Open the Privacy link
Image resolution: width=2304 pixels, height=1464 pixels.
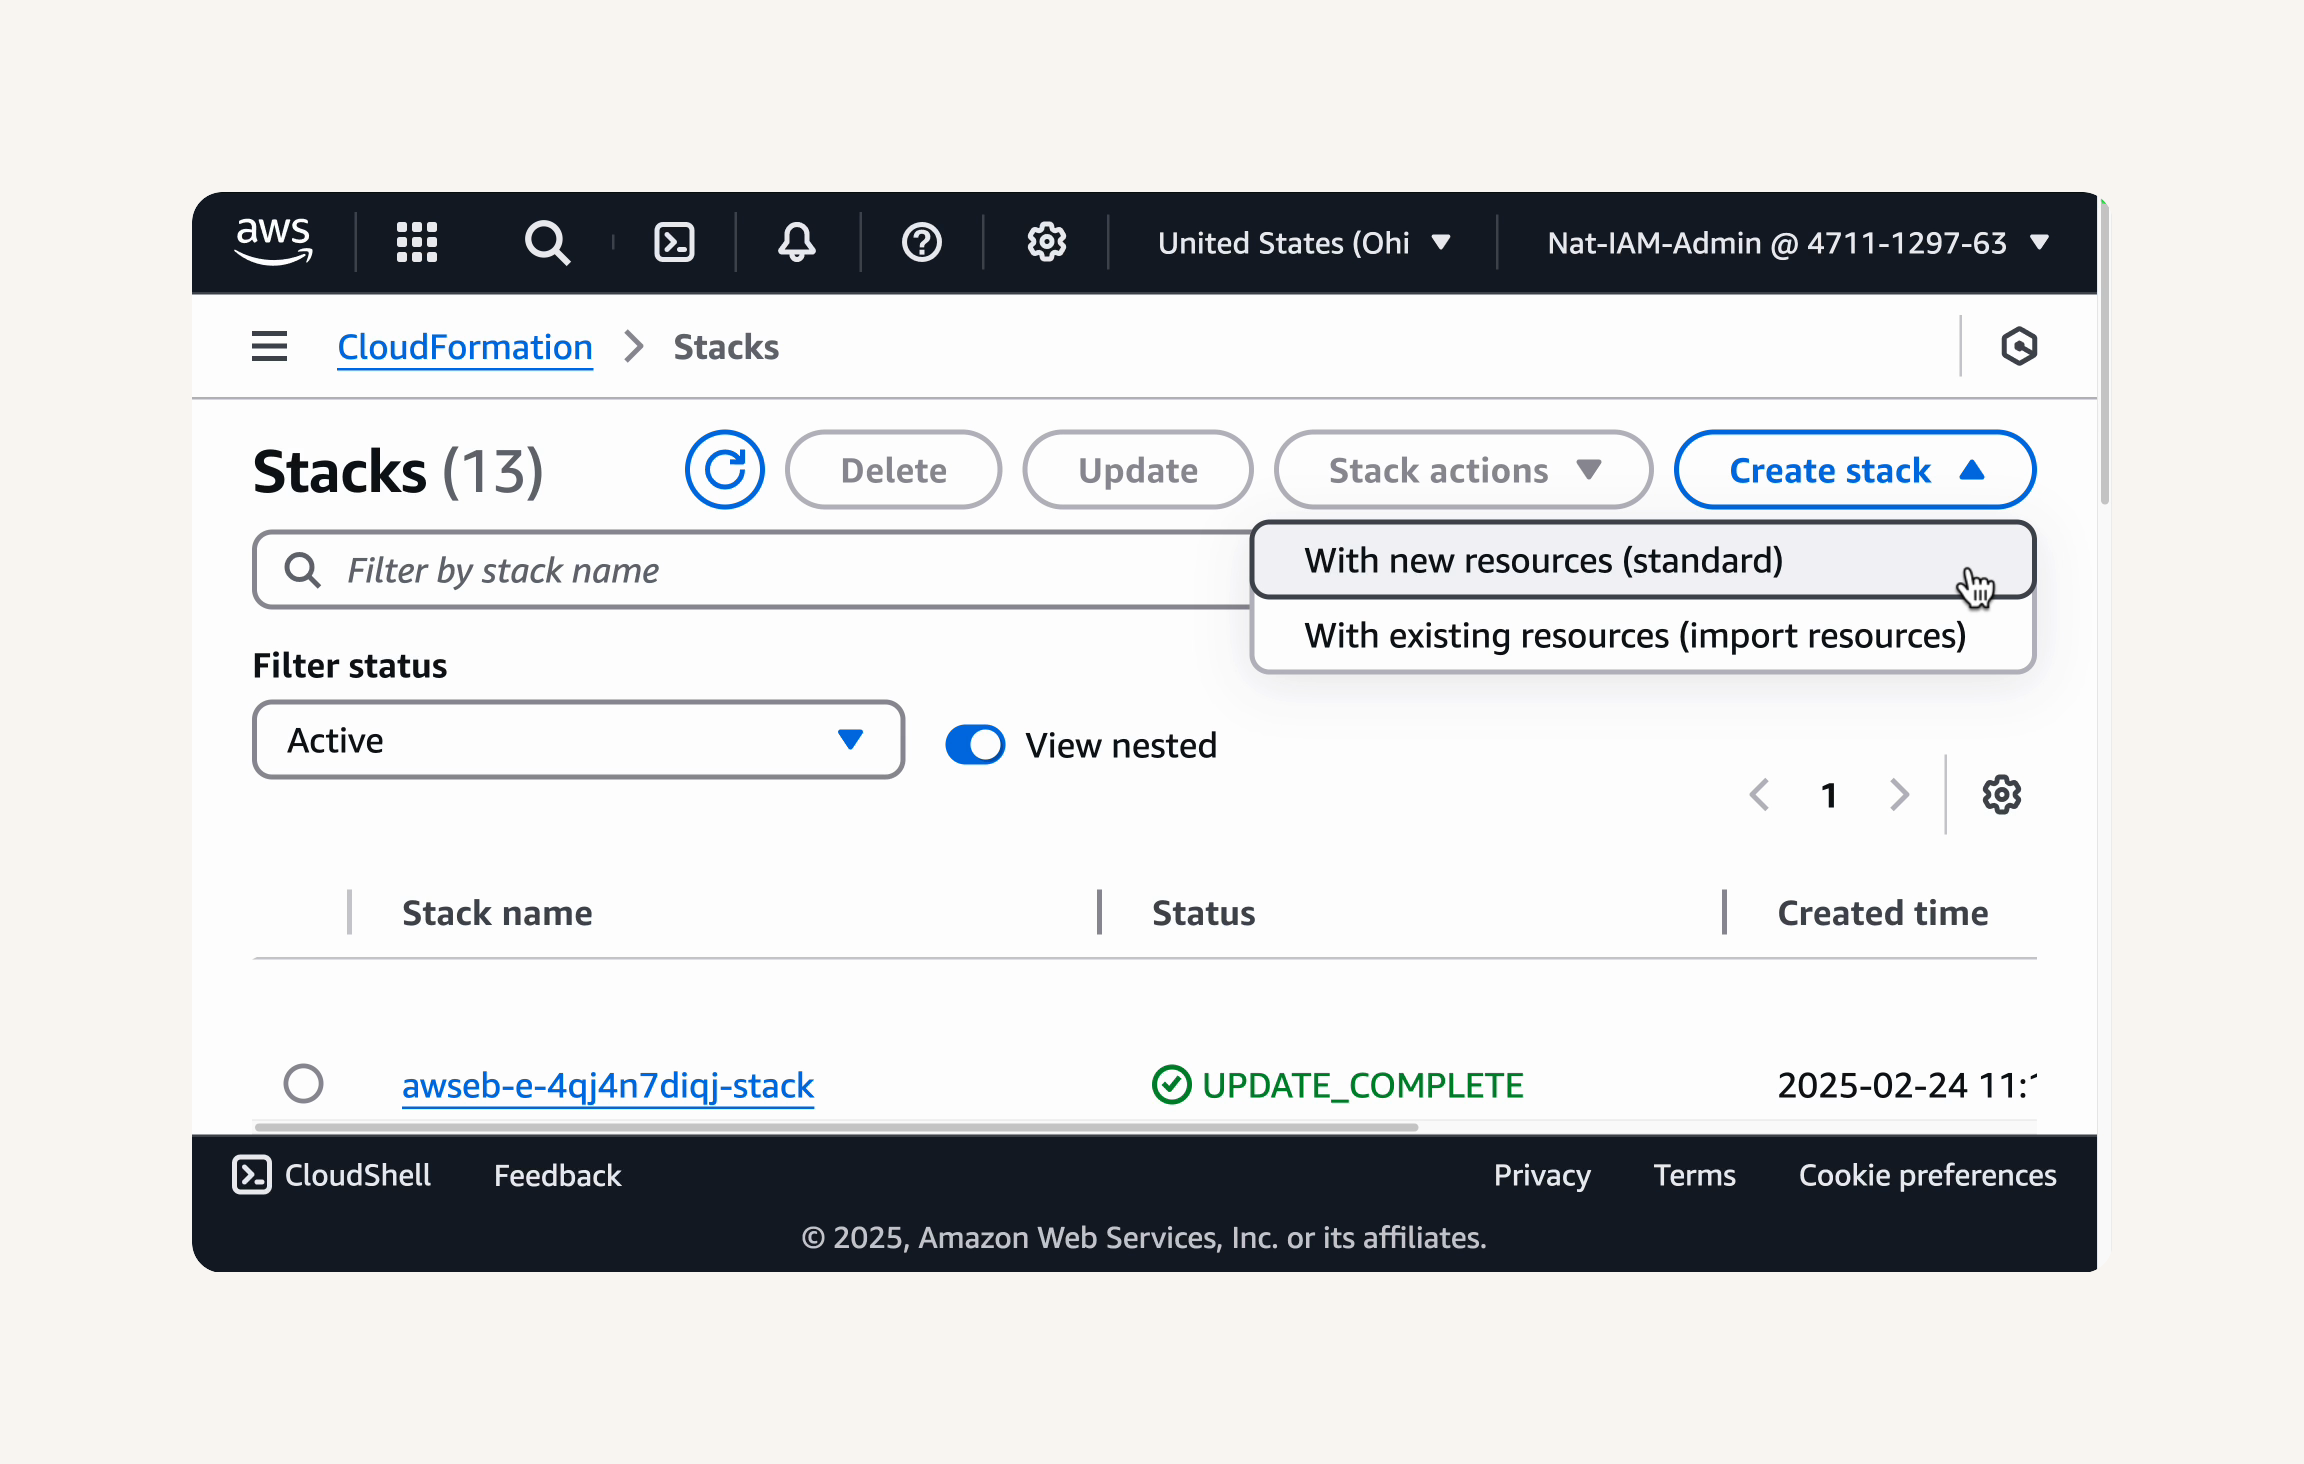[1542, 1175]
